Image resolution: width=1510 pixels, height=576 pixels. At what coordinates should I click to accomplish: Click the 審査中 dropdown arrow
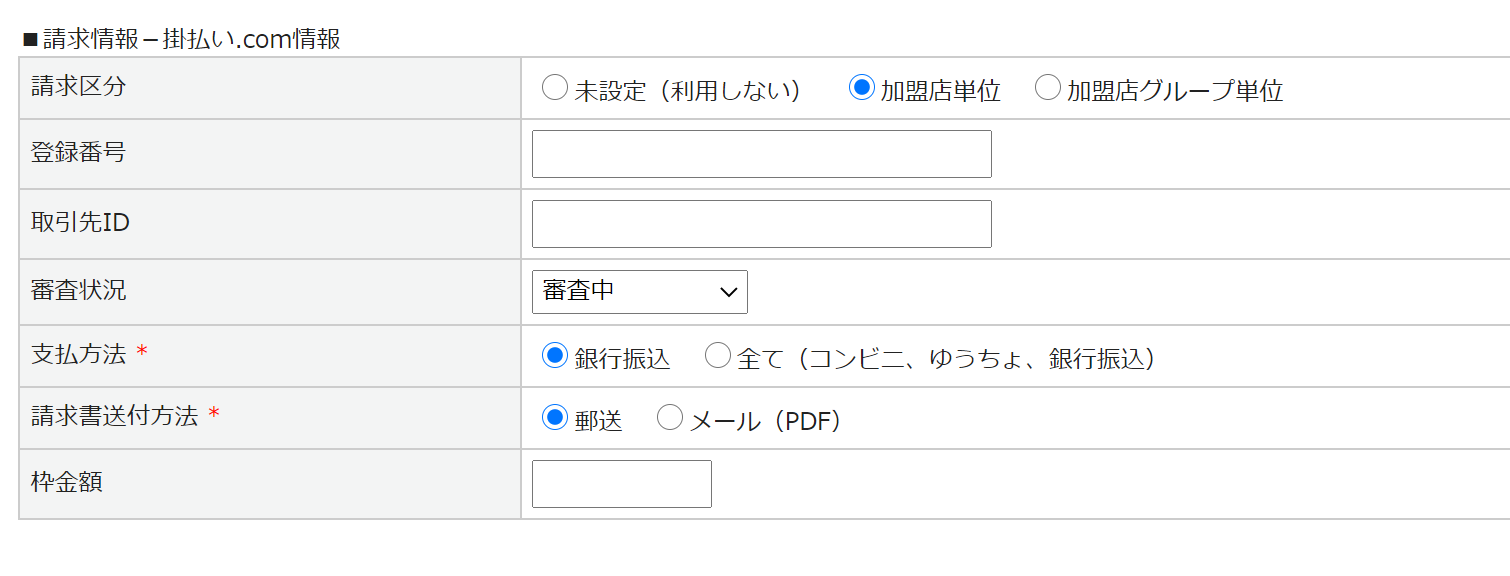tap(728, 292)
